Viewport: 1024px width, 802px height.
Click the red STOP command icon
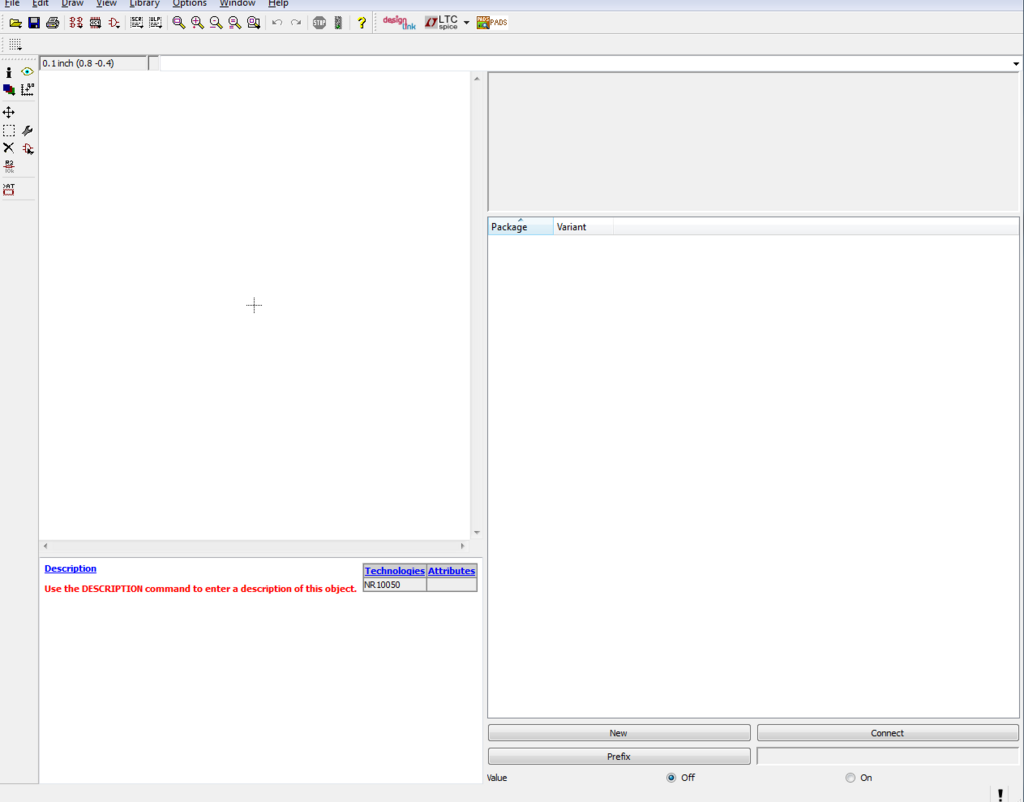pos(319,23)
